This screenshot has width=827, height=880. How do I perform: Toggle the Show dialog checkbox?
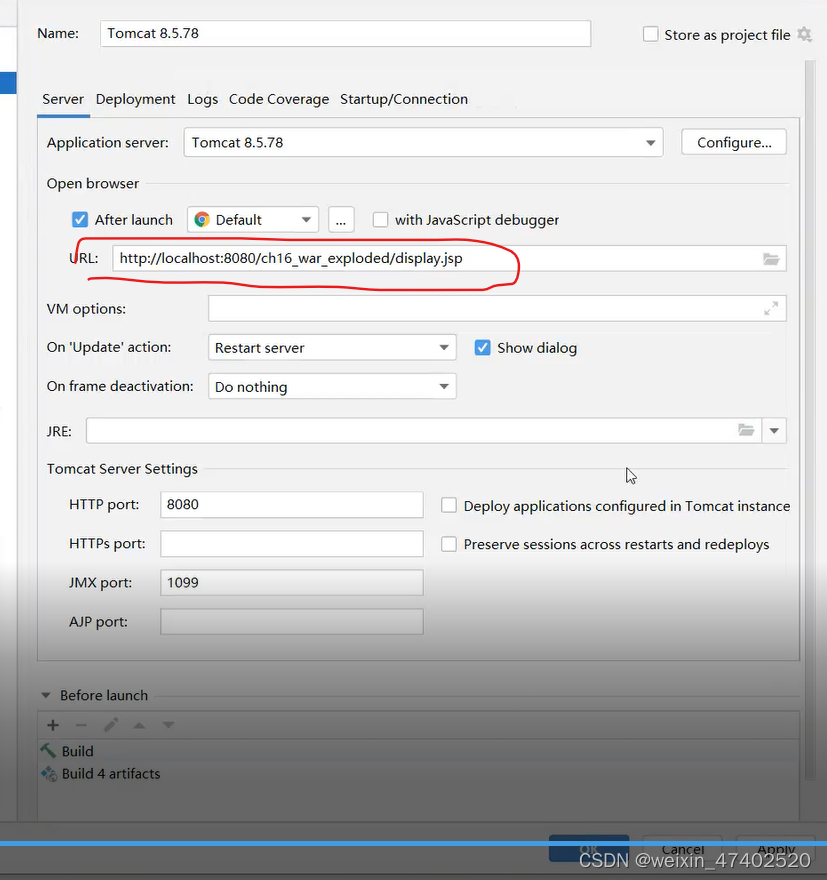point(483,348)
